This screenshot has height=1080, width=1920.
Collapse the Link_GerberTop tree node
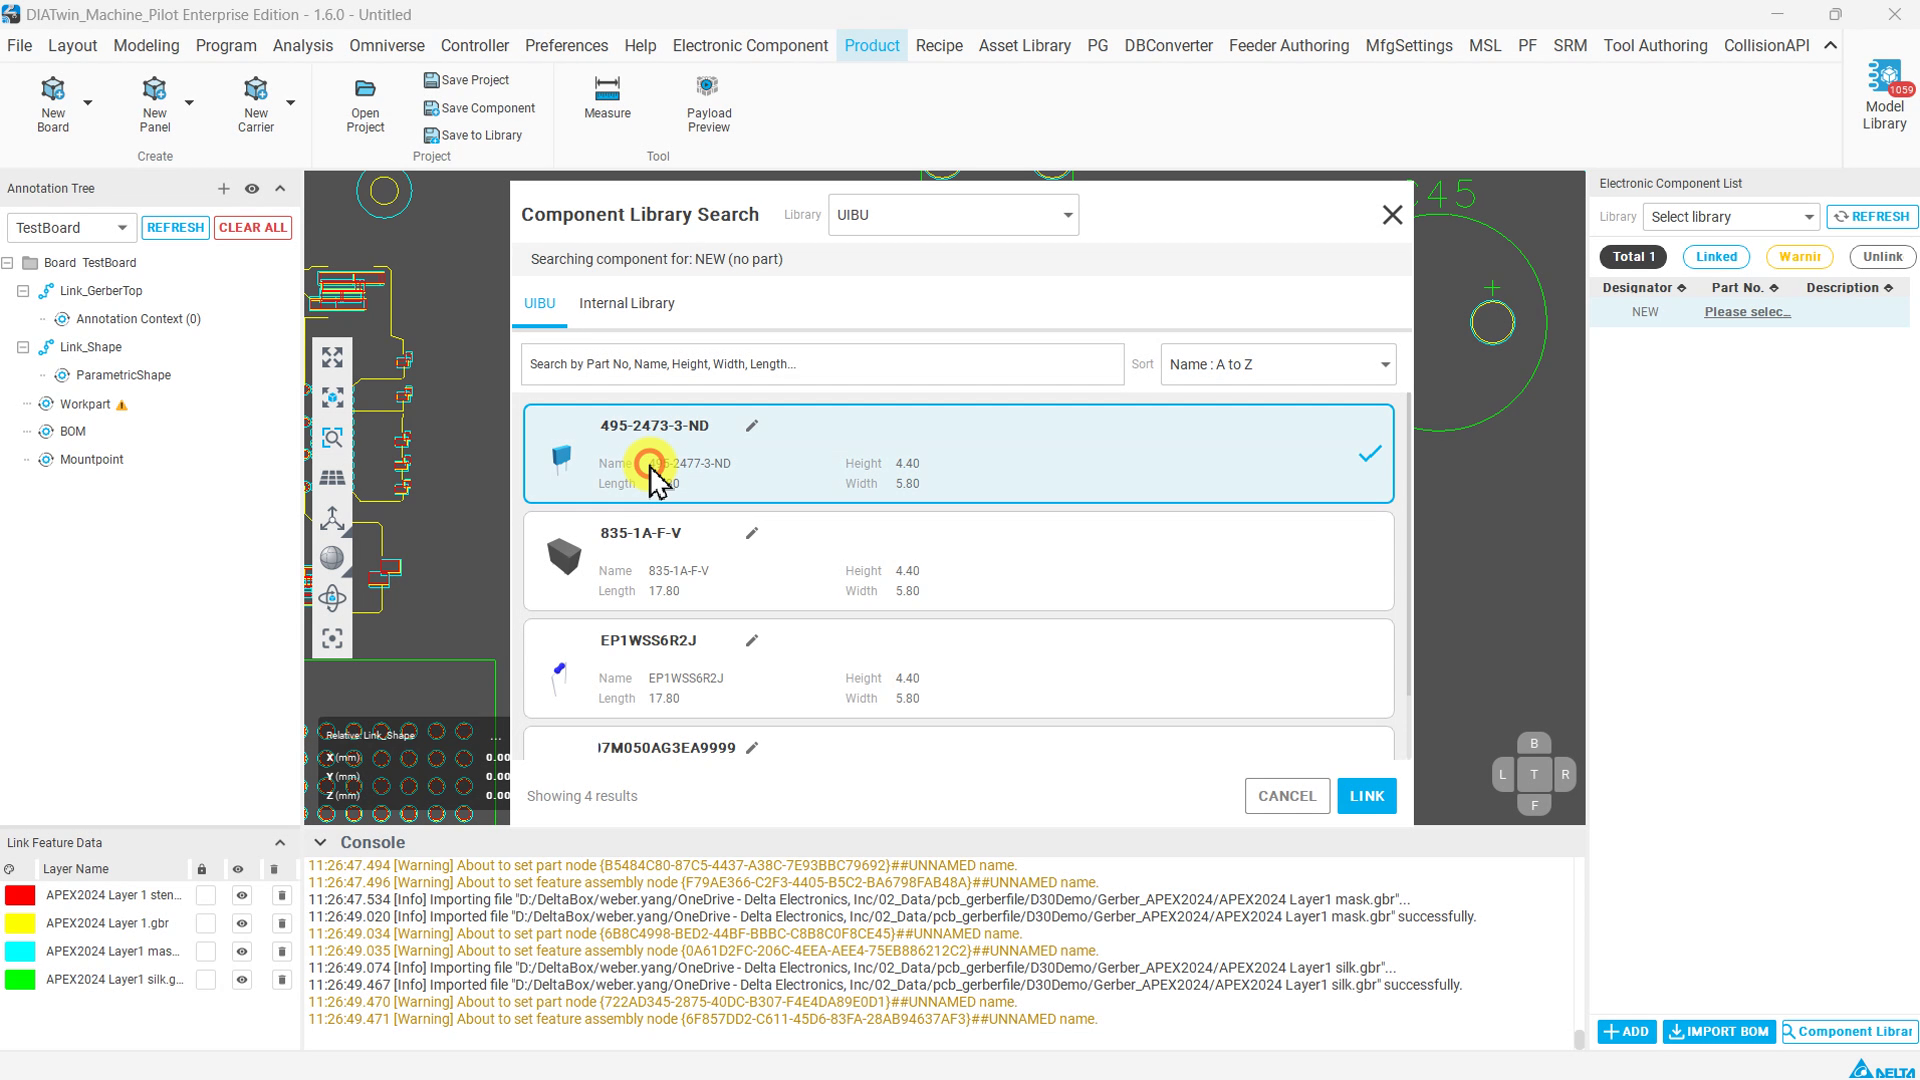coord(23,291)
